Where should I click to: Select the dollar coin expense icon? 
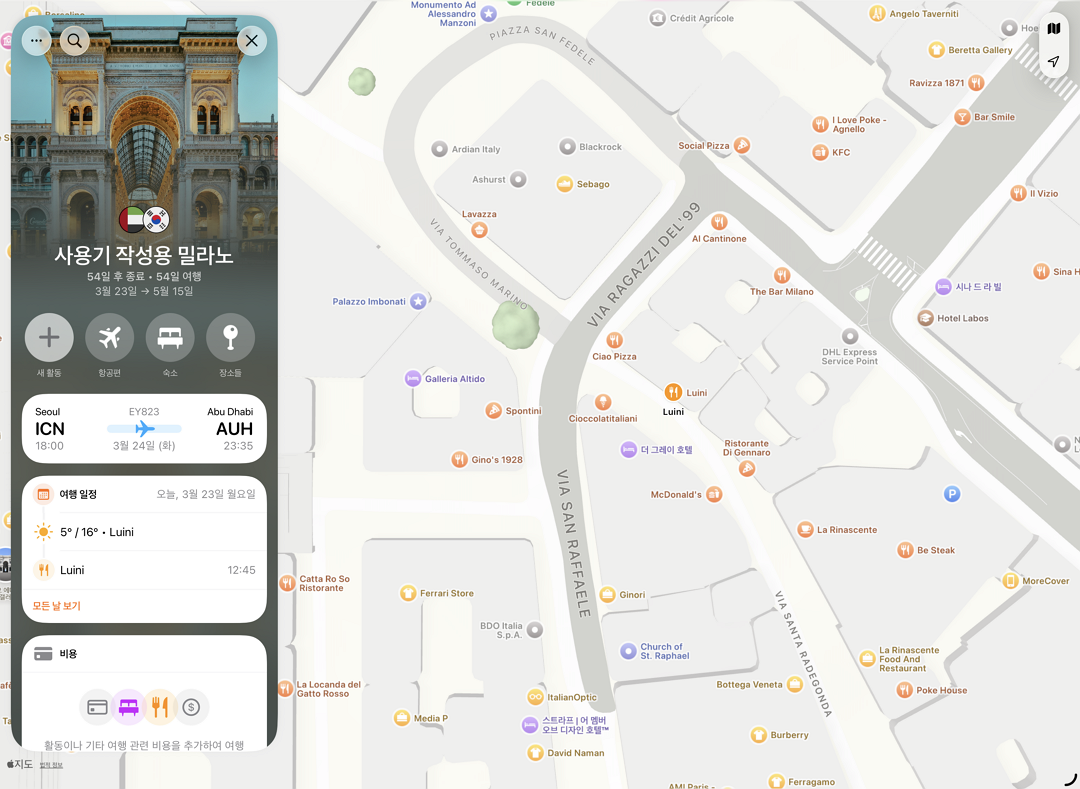(x=191, y=707)
